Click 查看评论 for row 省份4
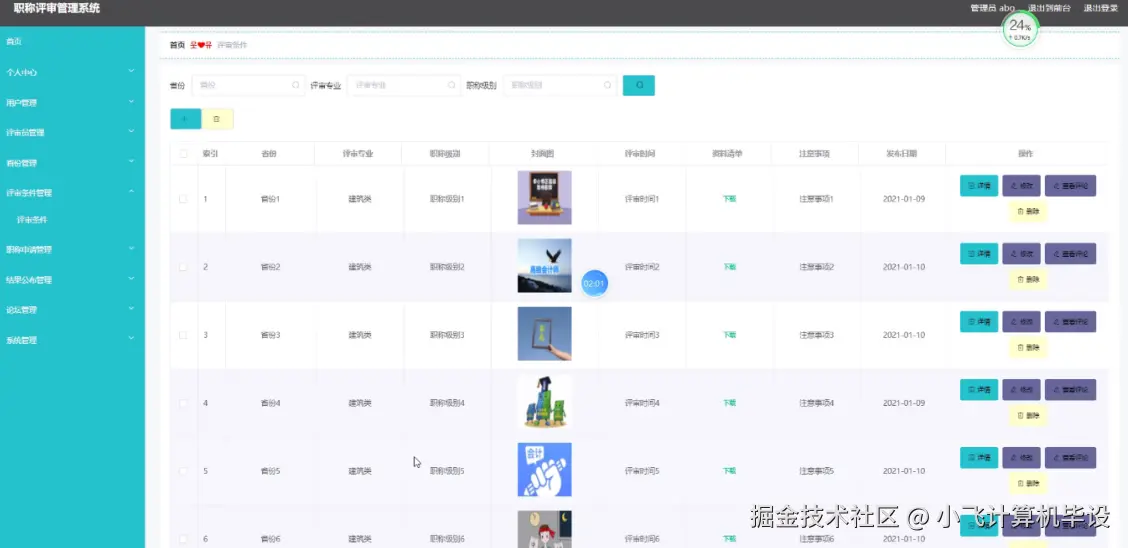The image size is (1128, 548). point(1070,390)
